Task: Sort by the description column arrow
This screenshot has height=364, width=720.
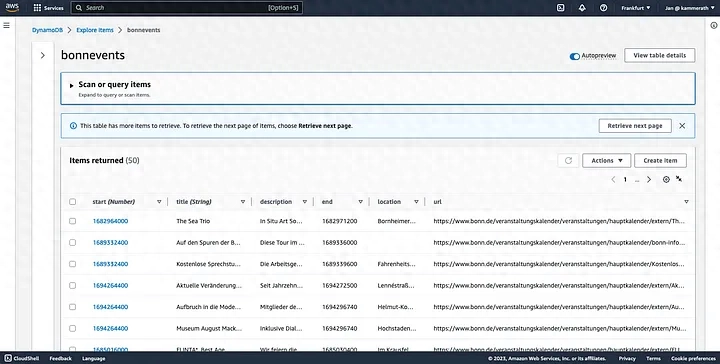Action: pos(304,202)
